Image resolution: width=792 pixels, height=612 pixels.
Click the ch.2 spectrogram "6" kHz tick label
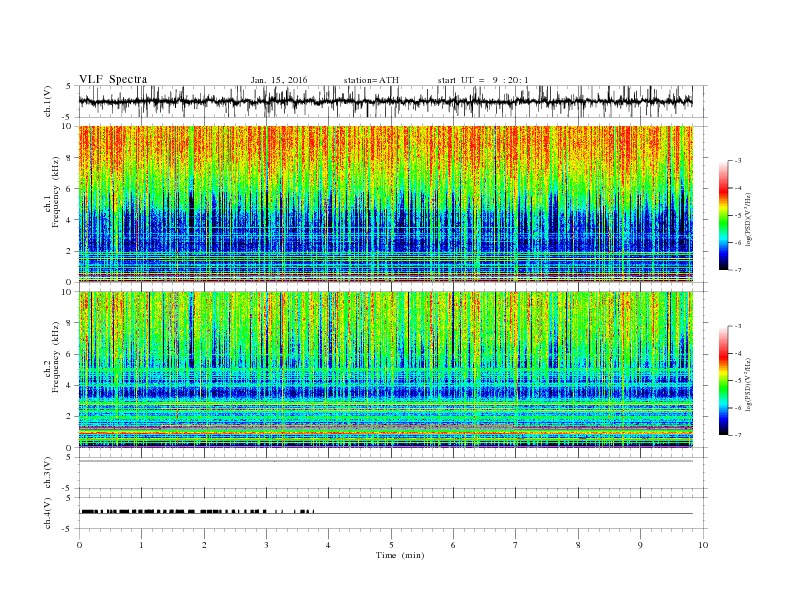click(69, 354)
